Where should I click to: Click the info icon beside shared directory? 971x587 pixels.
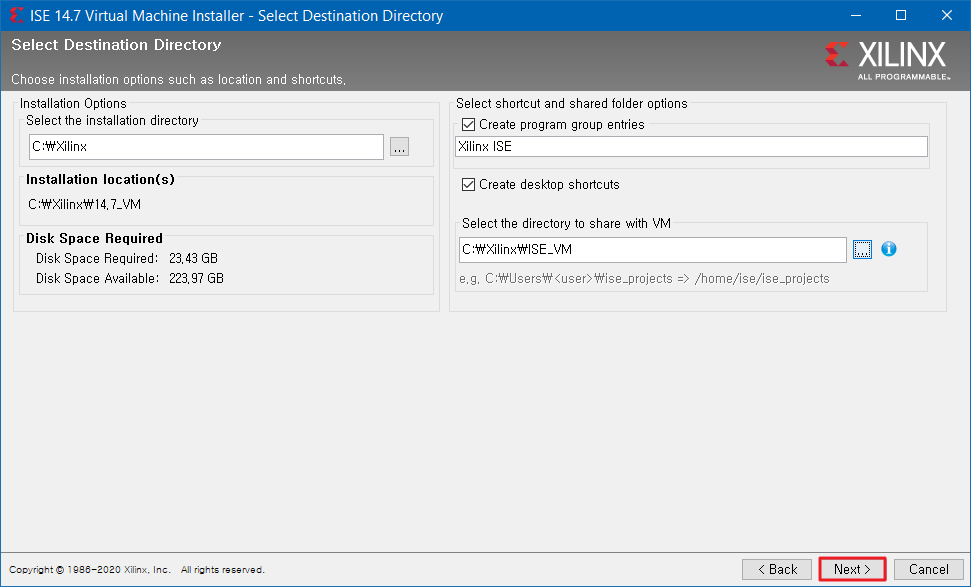[x=889, y=249]
